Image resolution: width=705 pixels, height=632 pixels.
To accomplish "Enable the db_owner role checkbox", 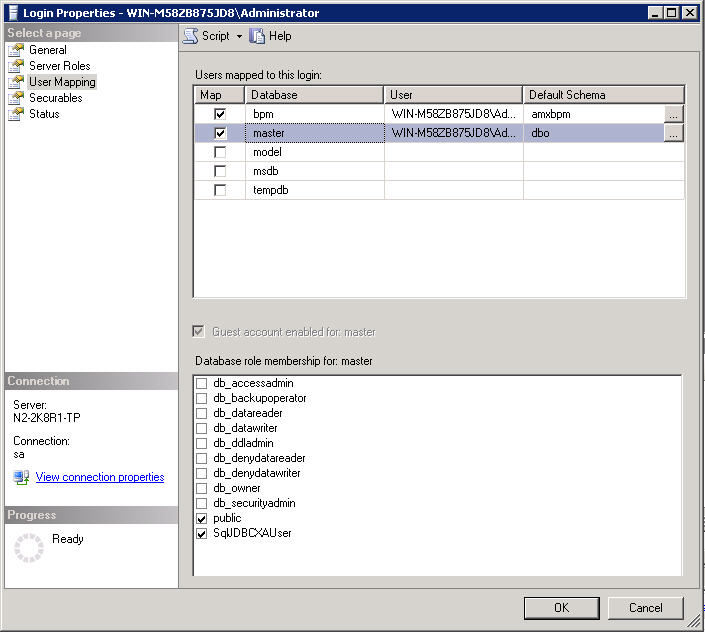I will [202, 489].
